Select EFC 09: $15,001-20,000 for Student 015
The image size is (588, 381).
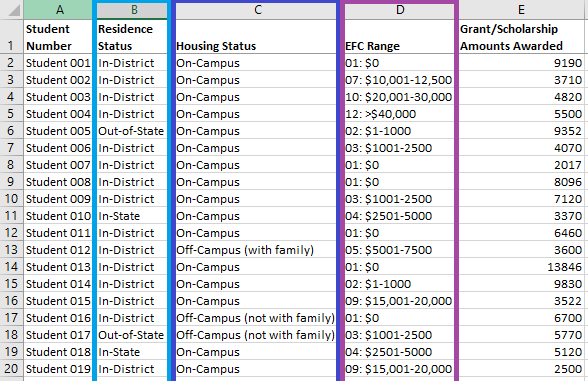coord(400,301)
